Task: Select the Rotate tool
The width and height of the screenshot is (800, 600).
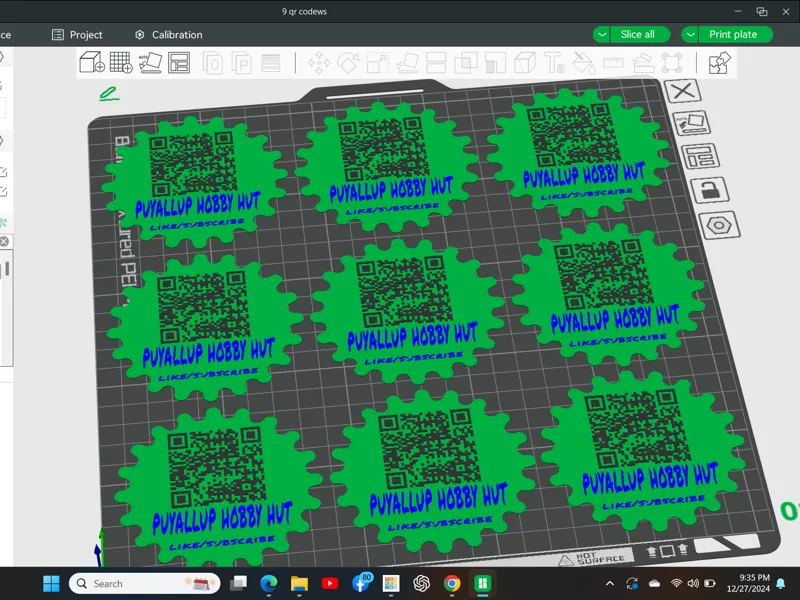Action: click(348, 63)
